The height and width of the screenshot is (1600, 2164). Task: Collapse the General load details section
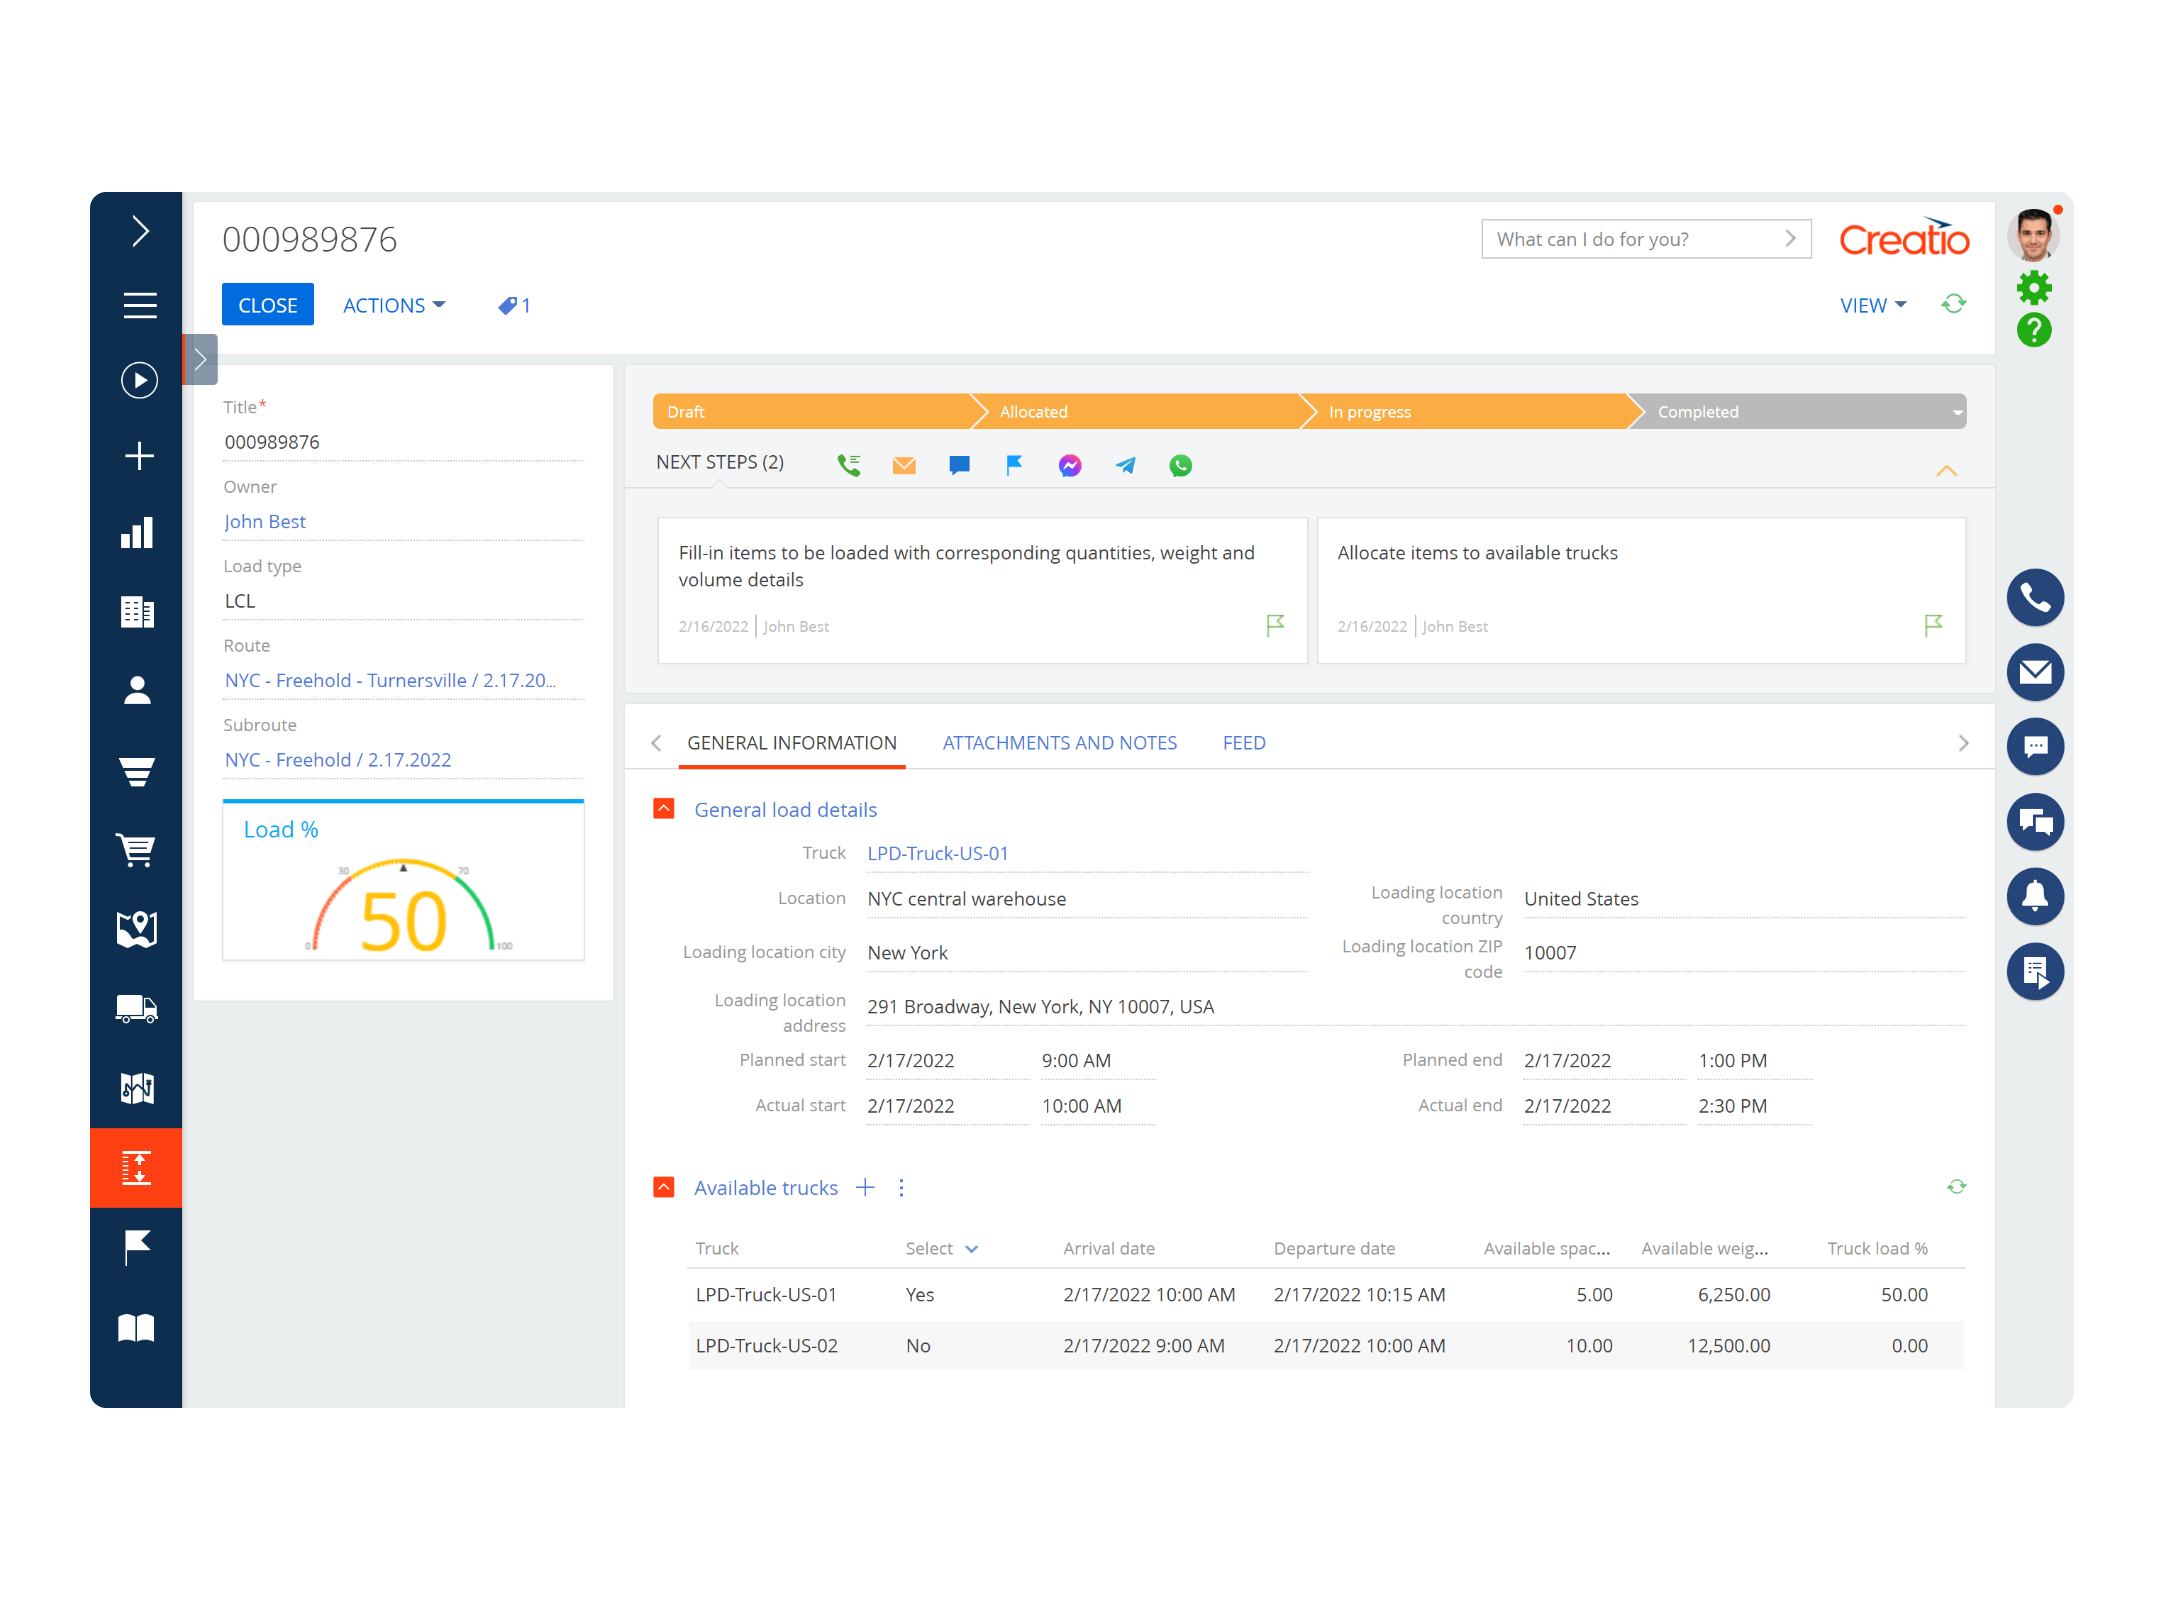point(663,809)
